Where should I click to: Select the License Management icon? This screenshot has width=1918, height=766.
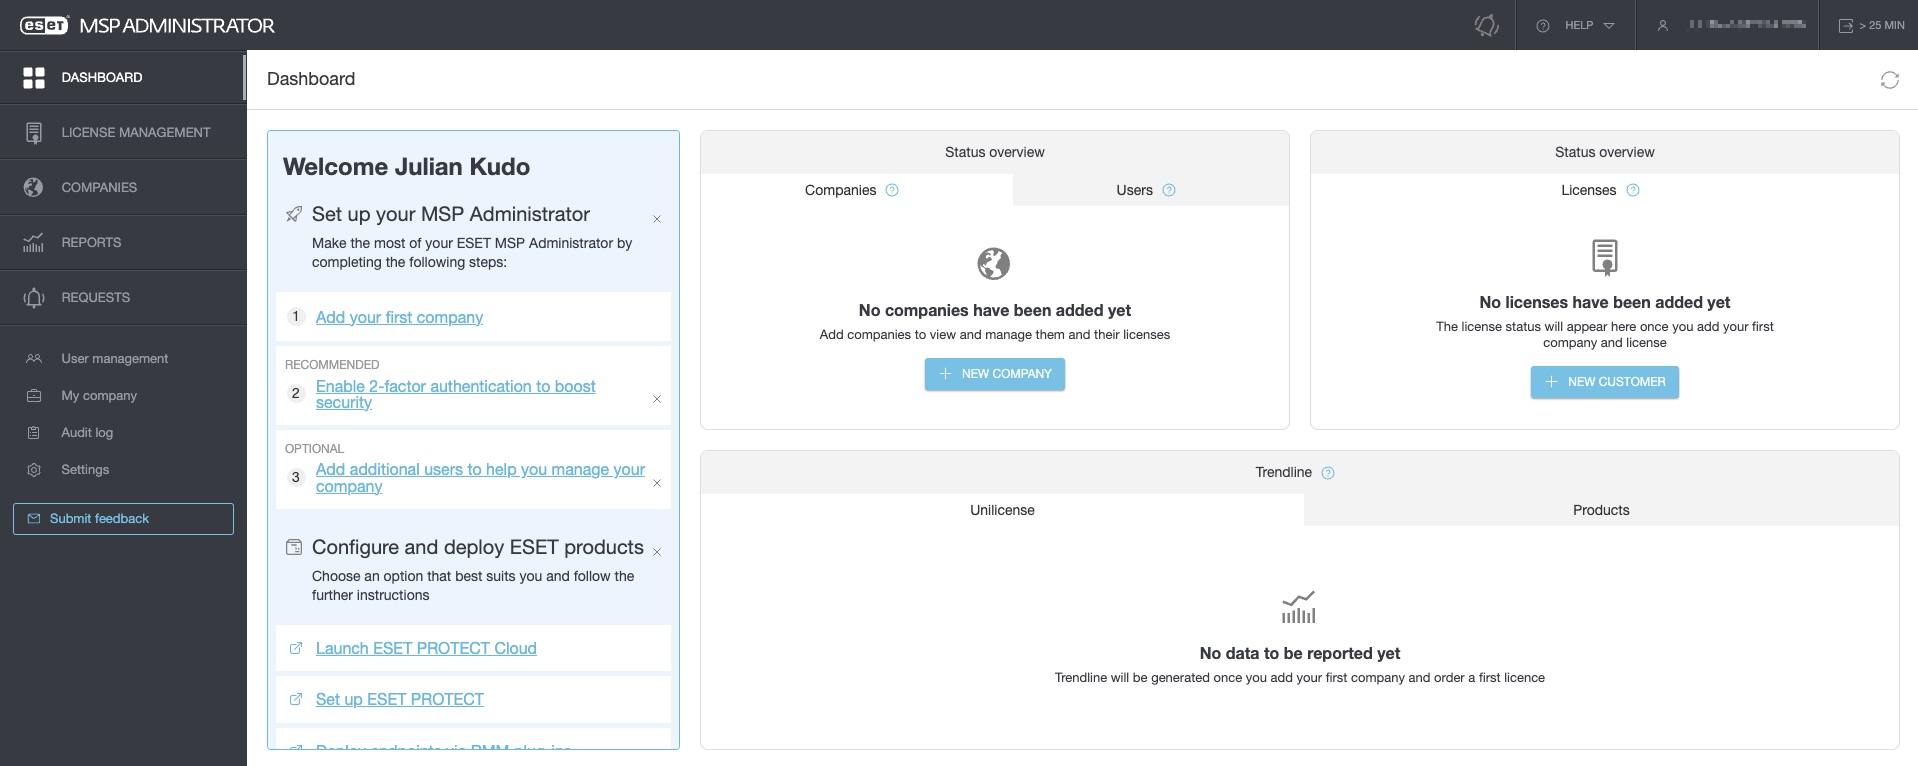[x=34, y=133]
